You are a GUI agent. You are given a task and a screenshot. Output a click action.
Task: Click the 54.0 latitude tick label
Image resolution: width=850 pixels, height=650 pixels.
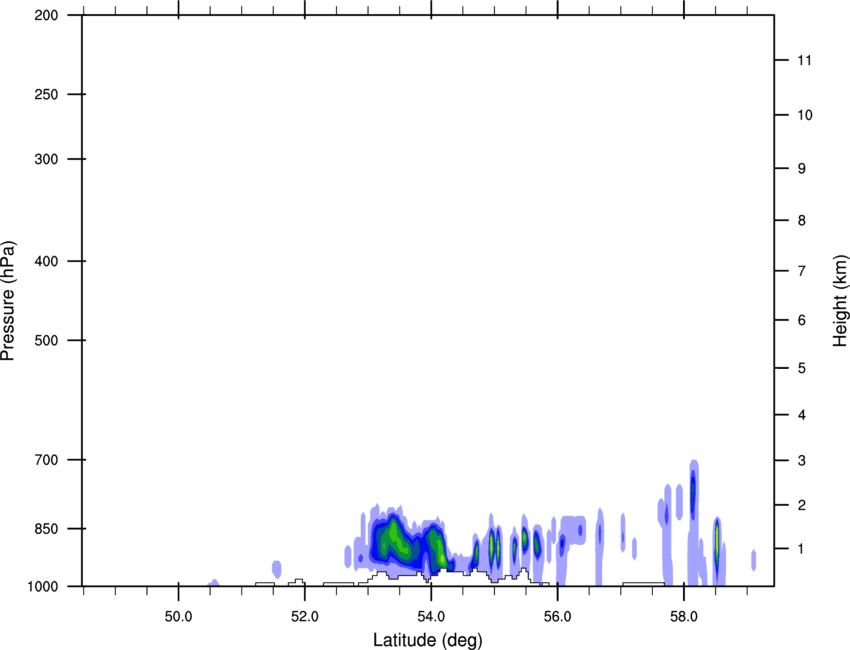point(431,617)
